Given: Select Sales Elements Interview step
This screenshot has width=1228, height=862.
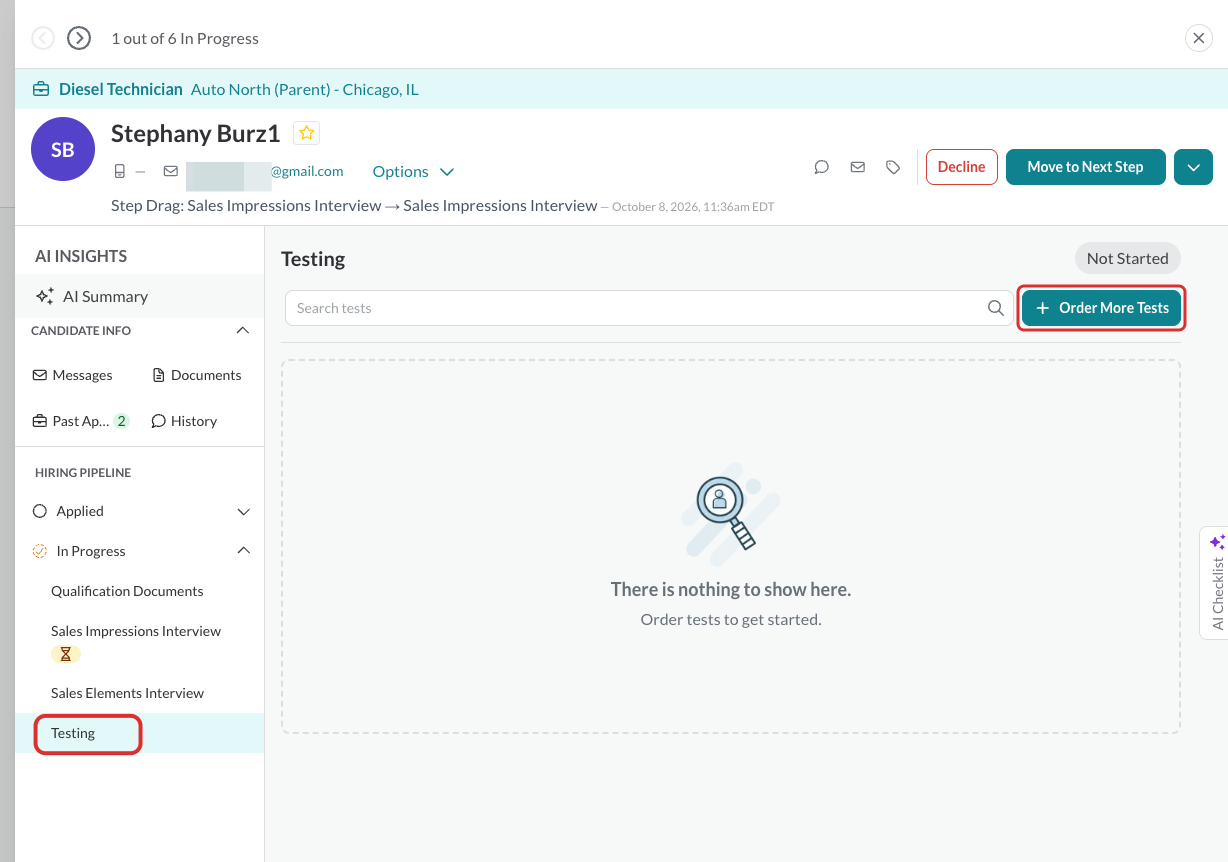Looking at the screenshot, I should tap(127, 693).
